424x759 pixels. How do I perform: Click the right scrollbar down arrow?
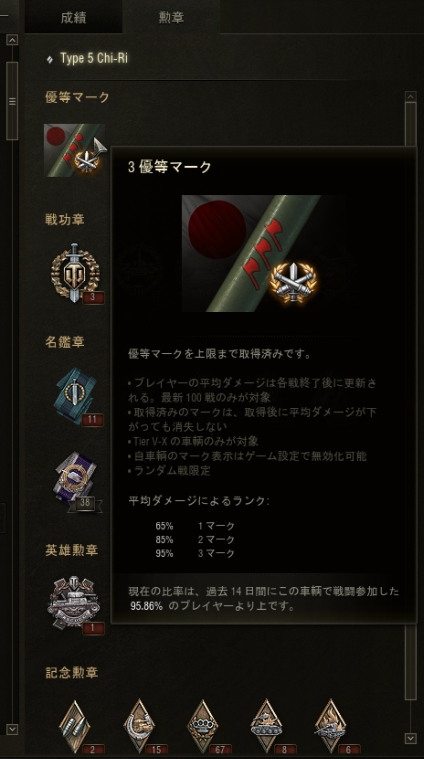tap(410, 738)
